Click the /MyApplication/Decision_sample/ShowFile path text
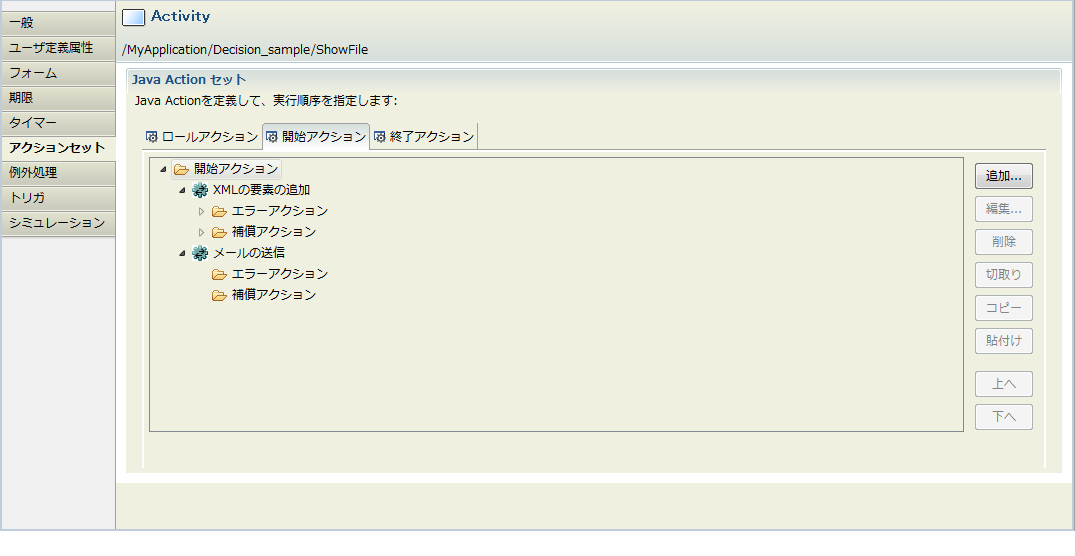1075x556 pixels. [245, 50]
